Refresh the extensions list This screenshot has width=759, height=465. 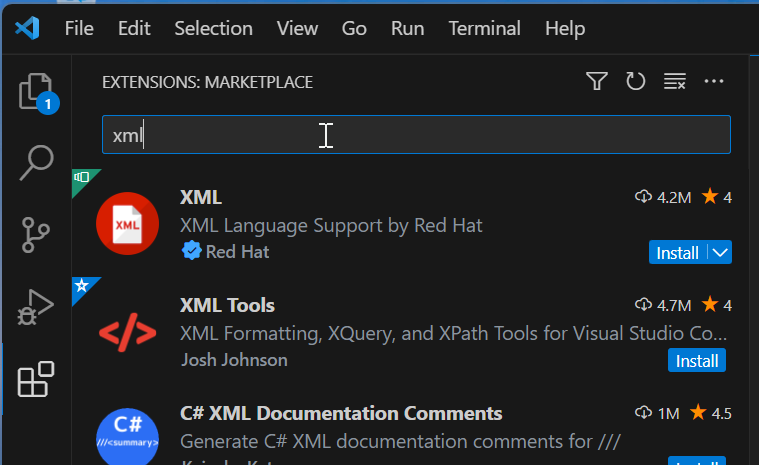coord(636,81)
